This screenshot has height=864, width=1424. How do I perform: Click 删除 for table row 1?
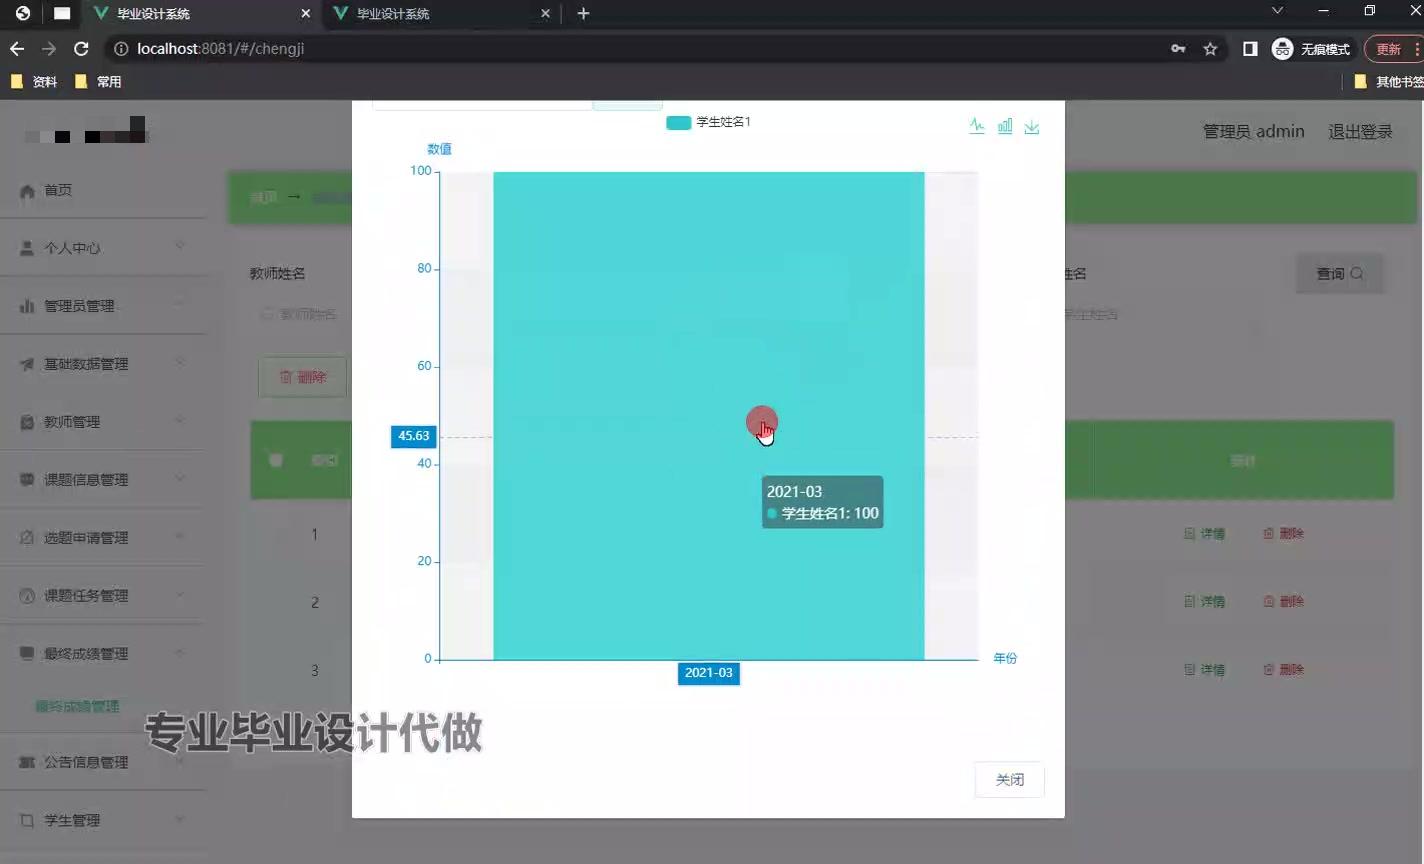coord(1283,534)
